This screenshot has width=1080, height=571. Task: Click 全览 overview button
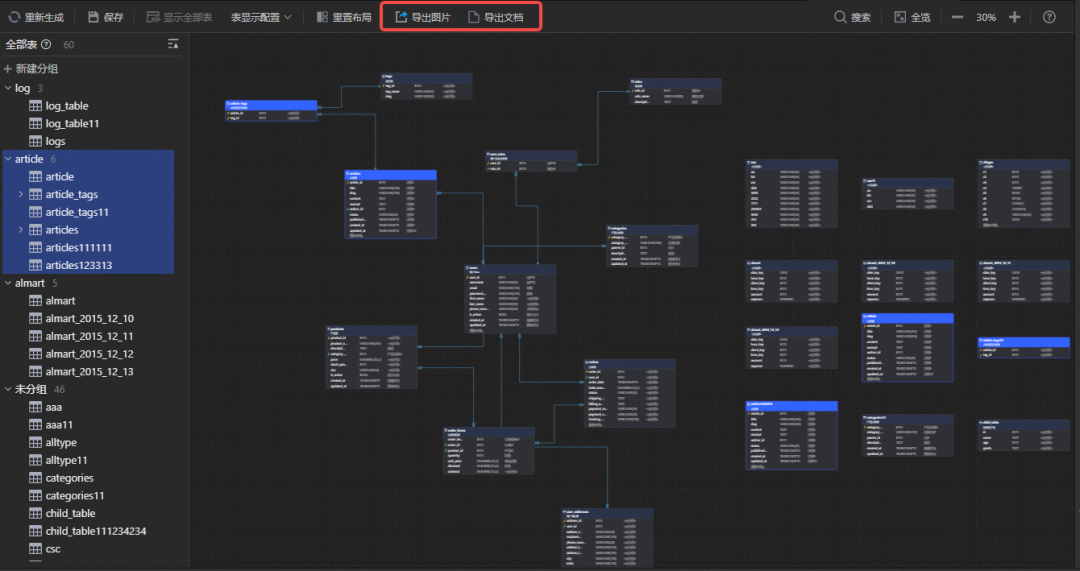point(913,17)
